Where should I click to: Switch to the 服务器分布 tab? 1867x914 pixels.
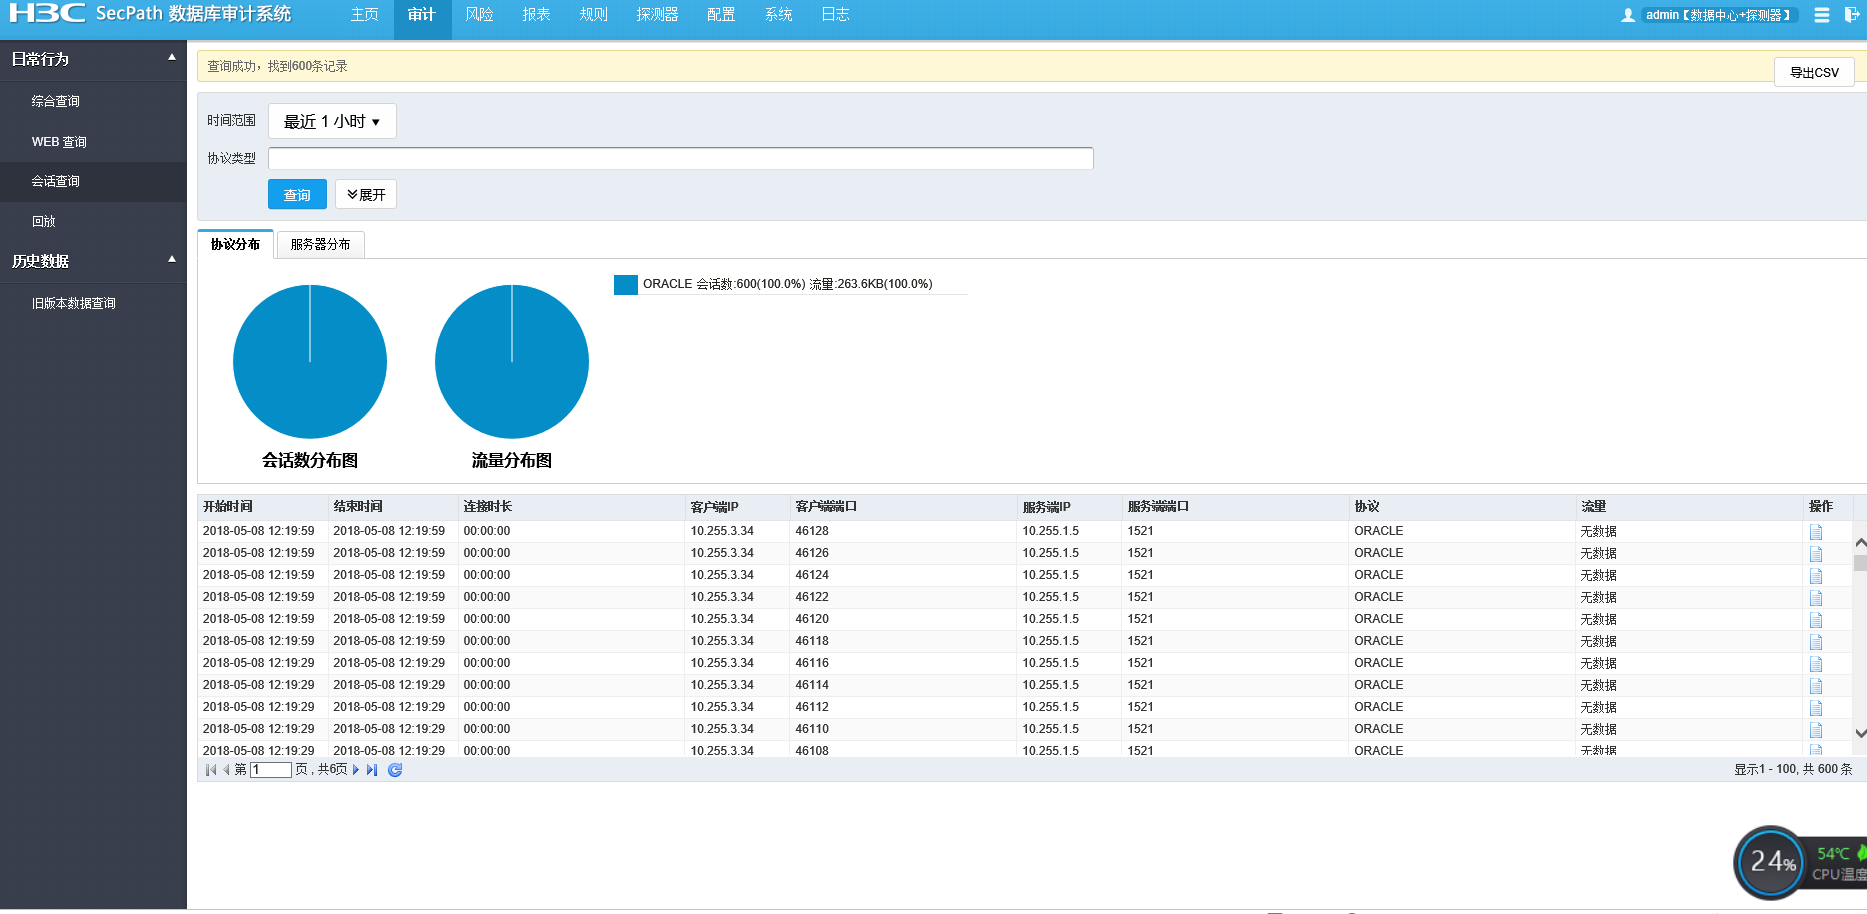coord(320,245)
